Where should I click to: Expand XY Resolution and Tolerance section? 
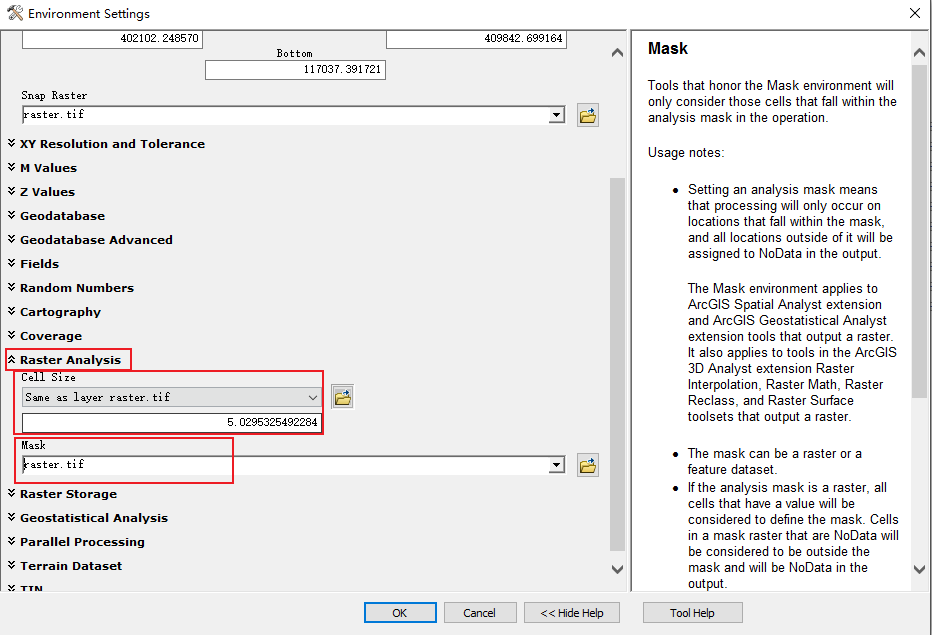click(x=11, y=143)
